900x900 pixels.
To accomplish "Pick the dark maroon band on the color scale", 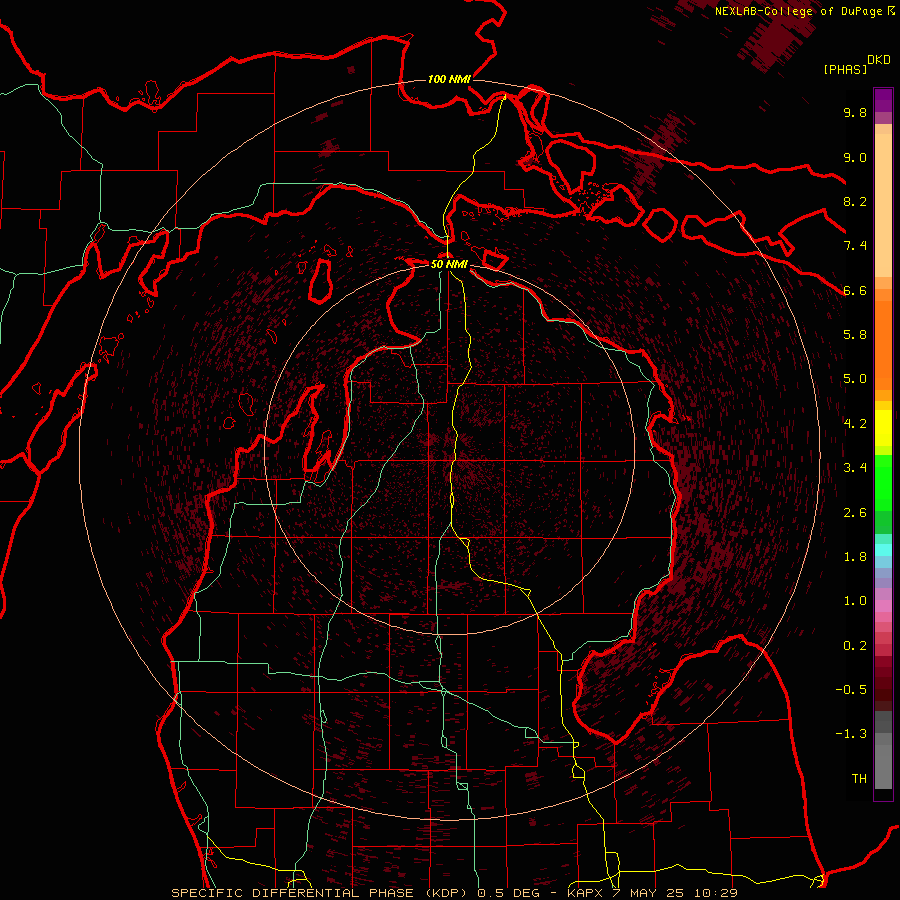I will 883,684.
